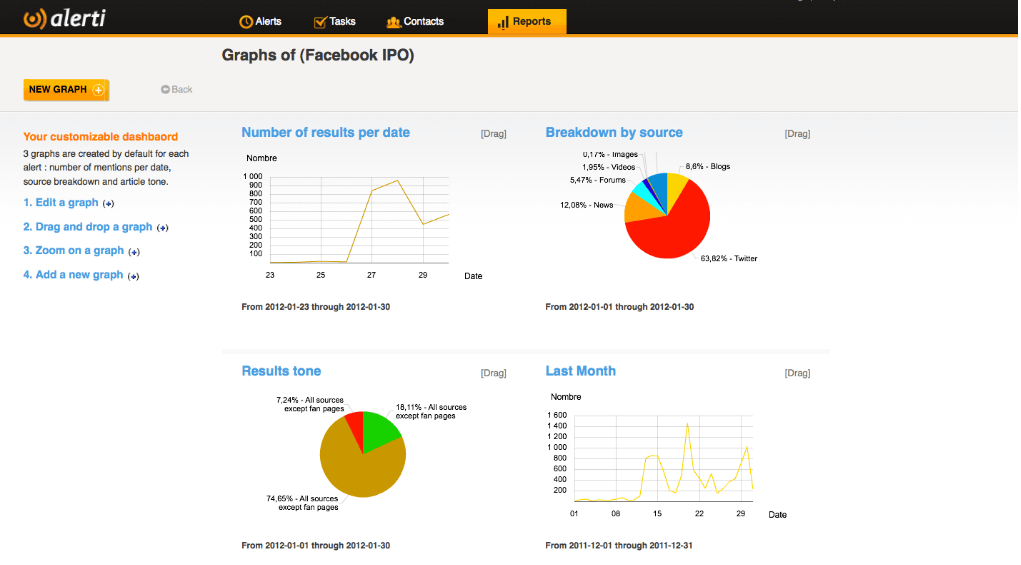Click the Drag handle of Number of results per date
Screen dimensions: 1021x565
tap(494, 133)
